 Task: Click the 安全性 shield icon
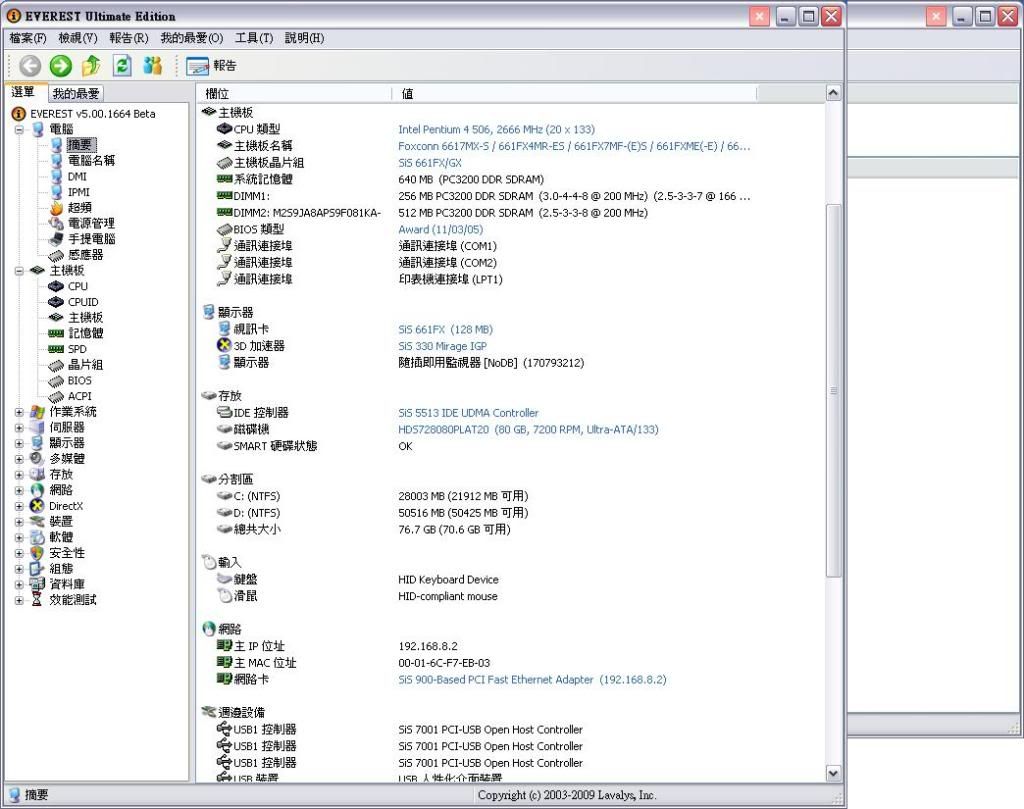37,553
